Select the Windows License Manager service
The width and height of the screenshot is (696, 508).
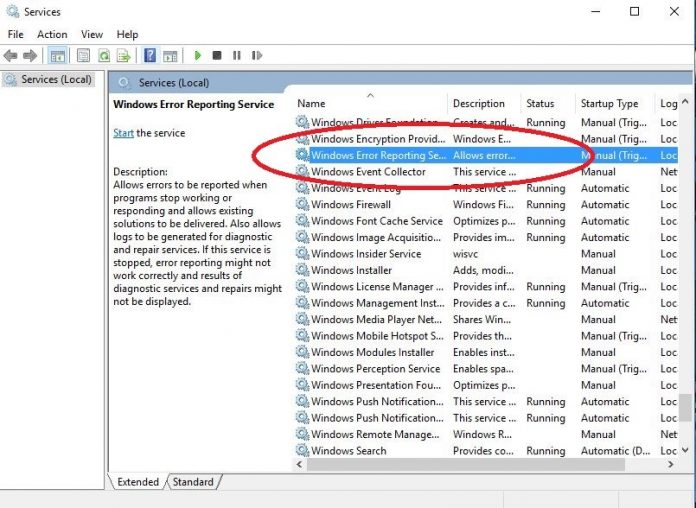click(377, 287)
